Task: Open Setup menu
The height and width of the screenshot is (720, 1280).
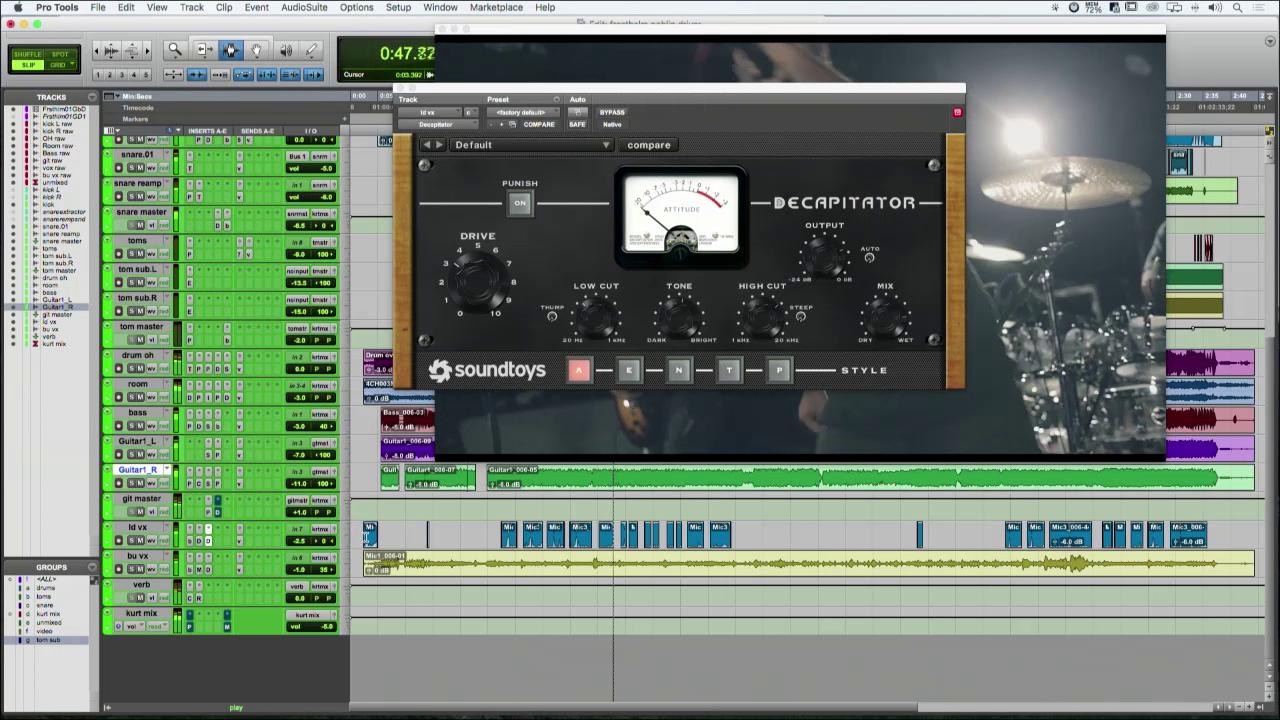Action: 398,7
